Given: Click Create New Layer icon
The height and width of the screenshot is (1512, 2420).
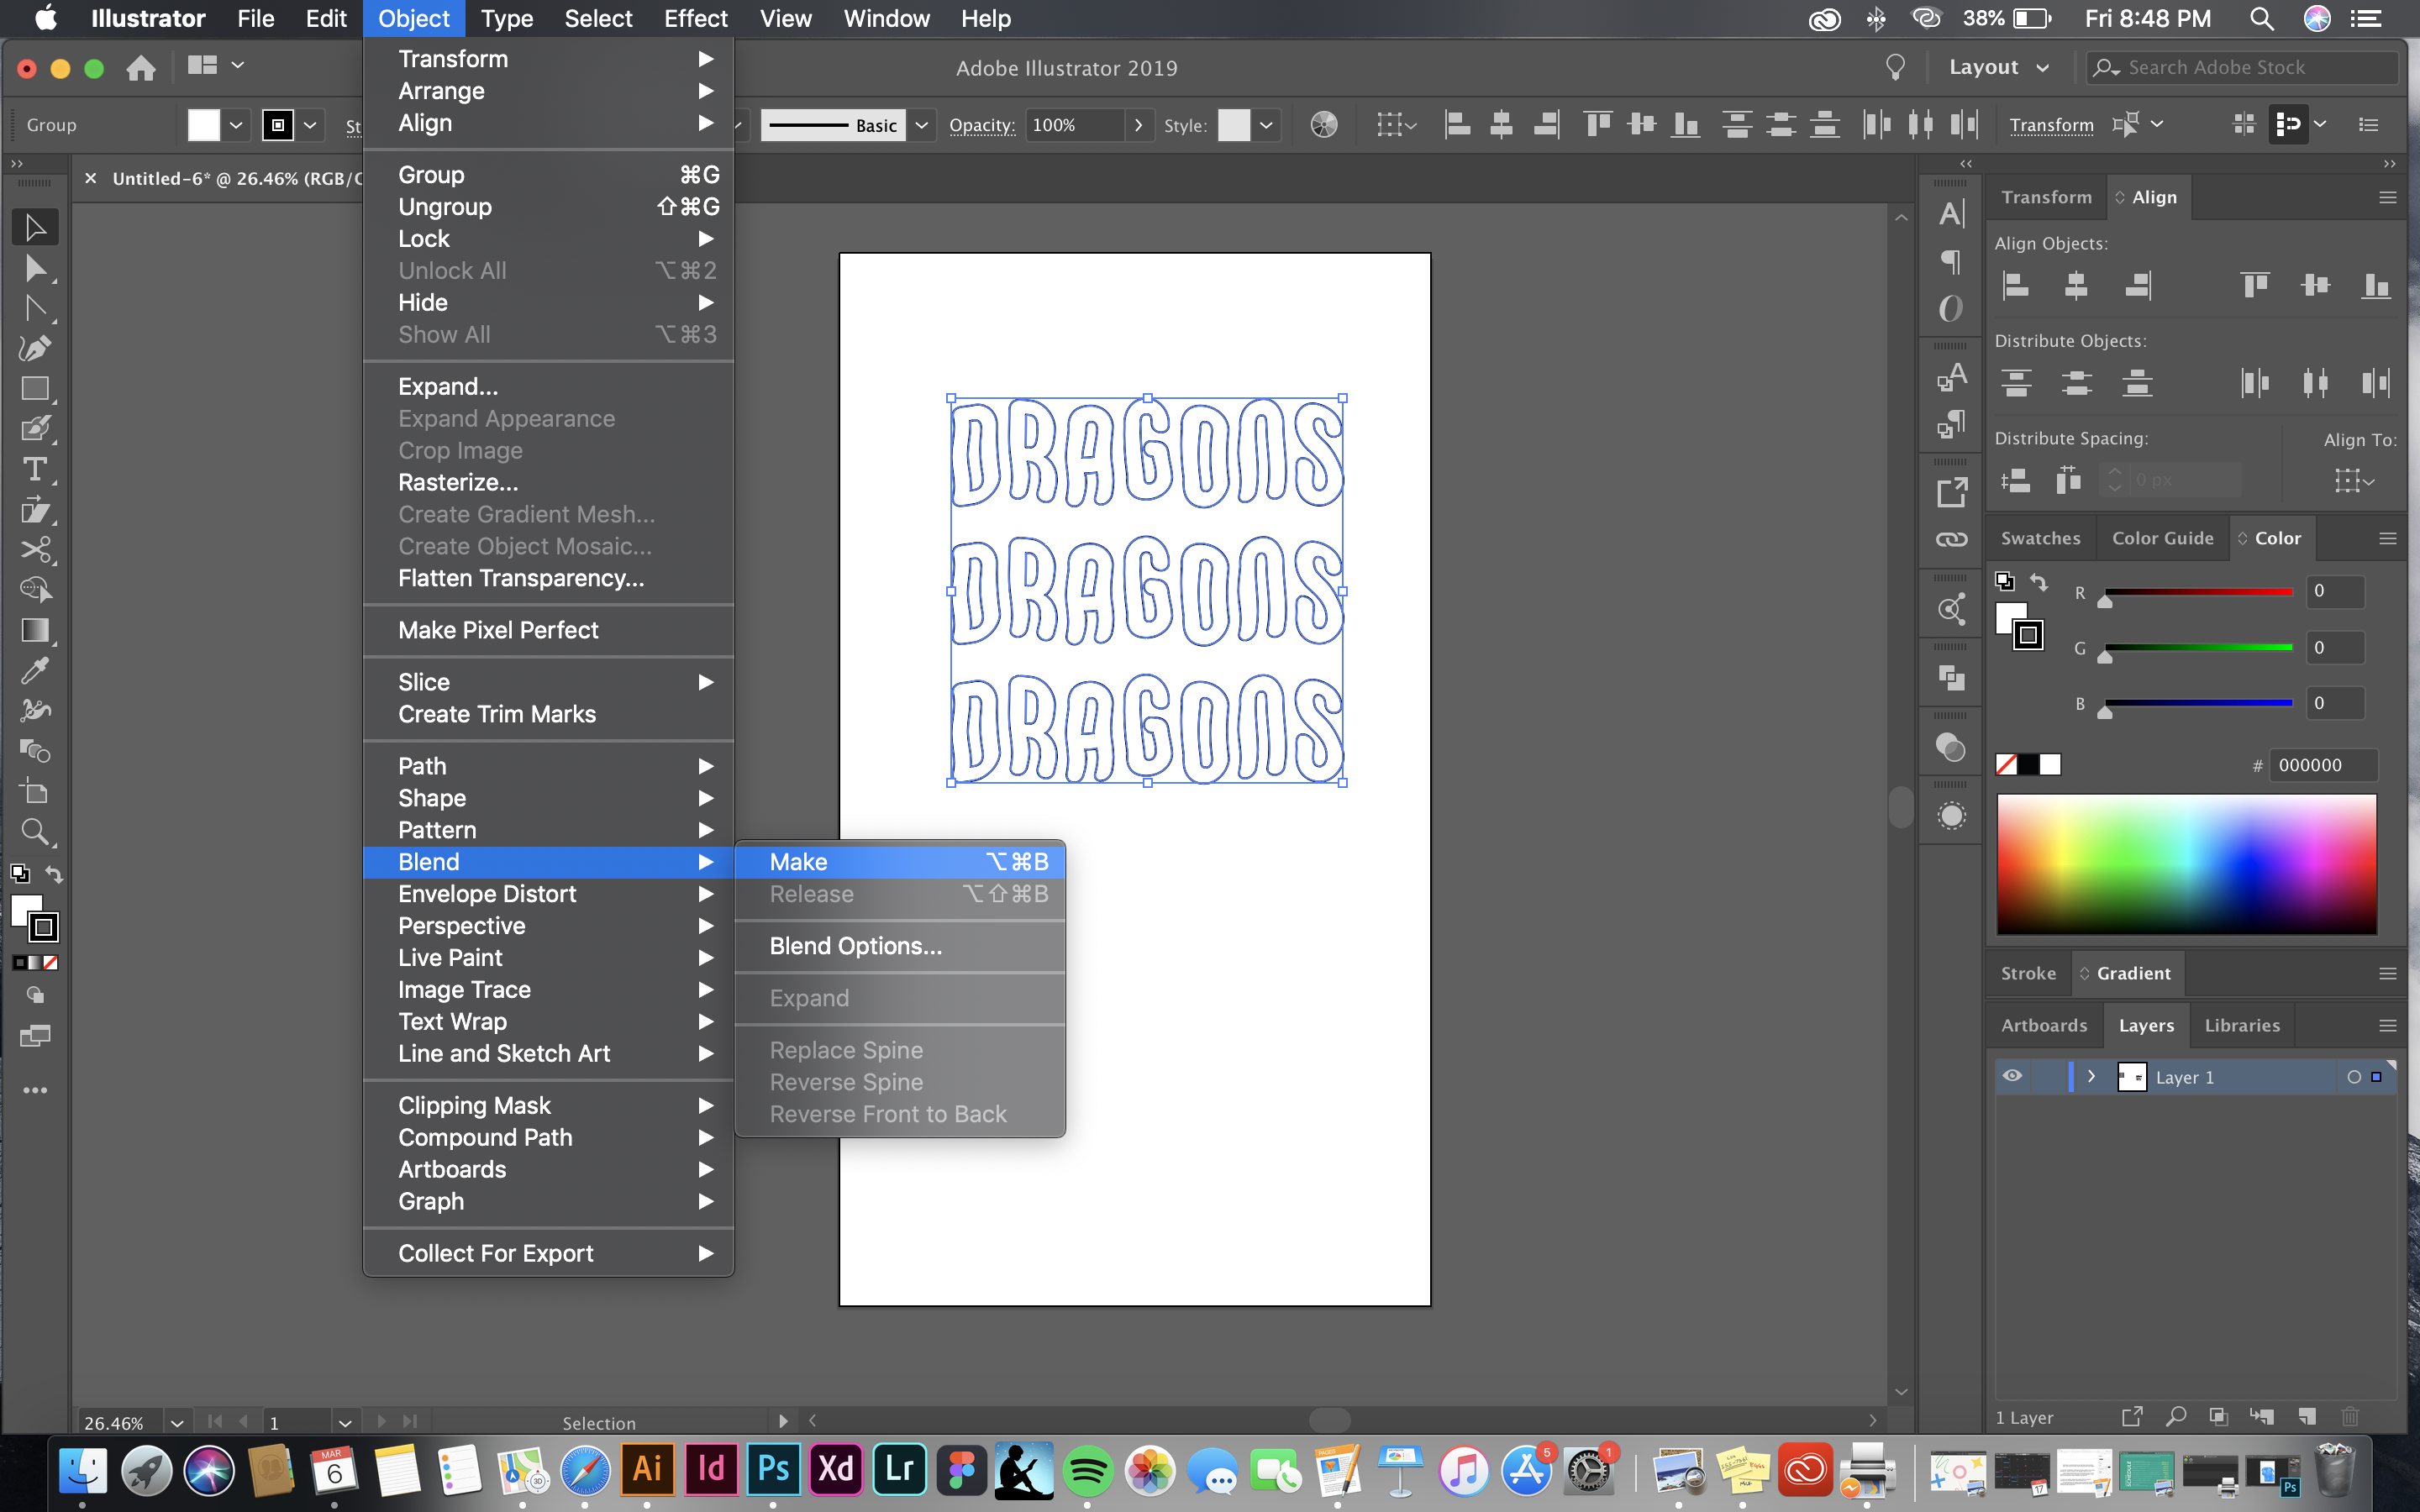Looking at the screenshot, I should [x=2307, y=1416].
